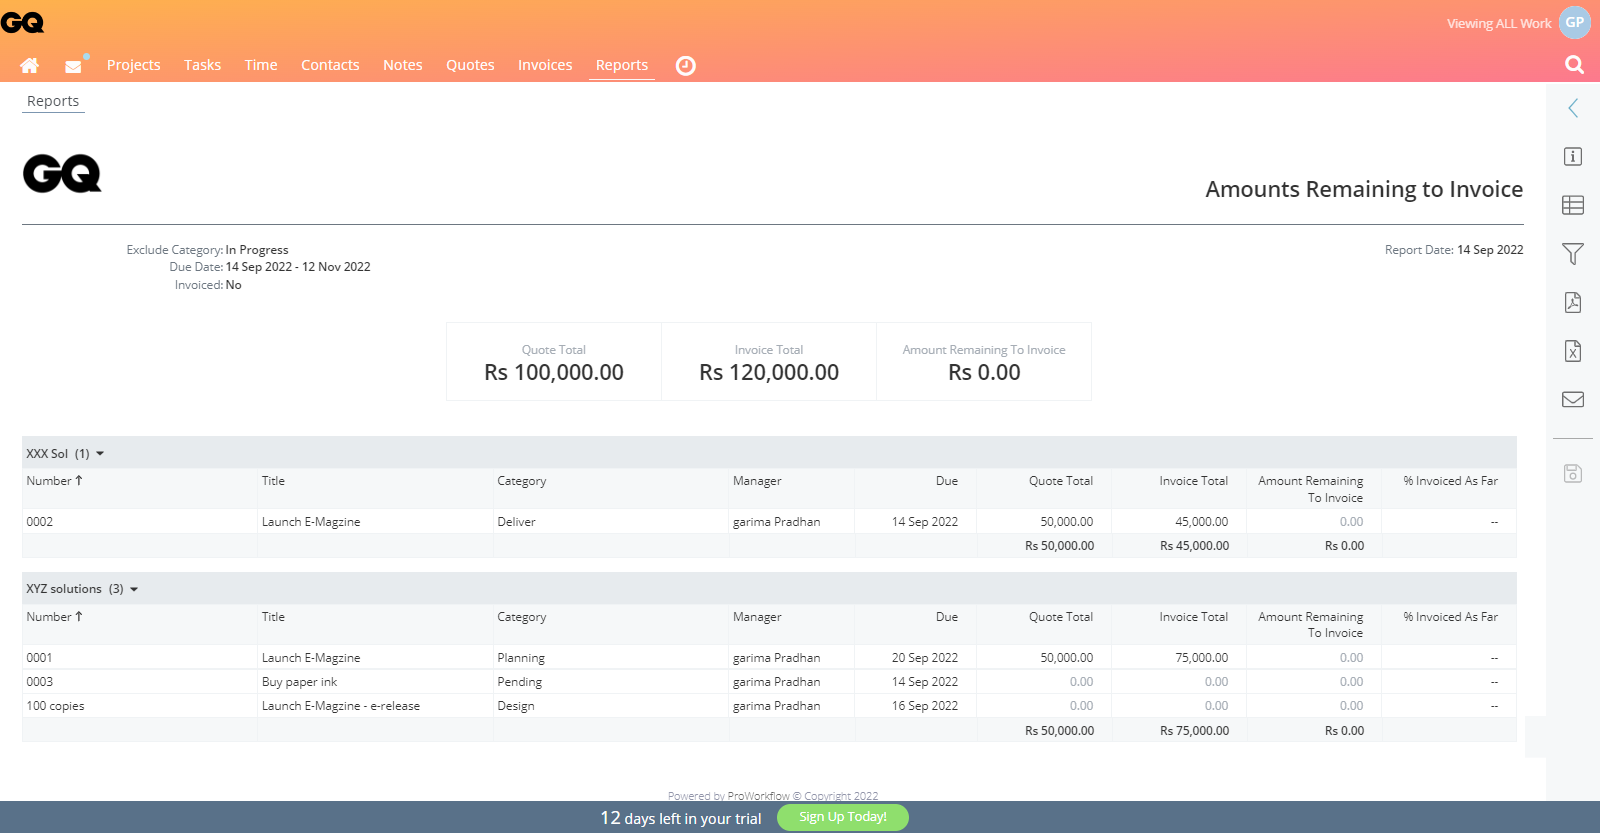The image size is (1600, 833).
Task: Sort XXX Sol table by Number arrow
Action: (x=79, y=480)
